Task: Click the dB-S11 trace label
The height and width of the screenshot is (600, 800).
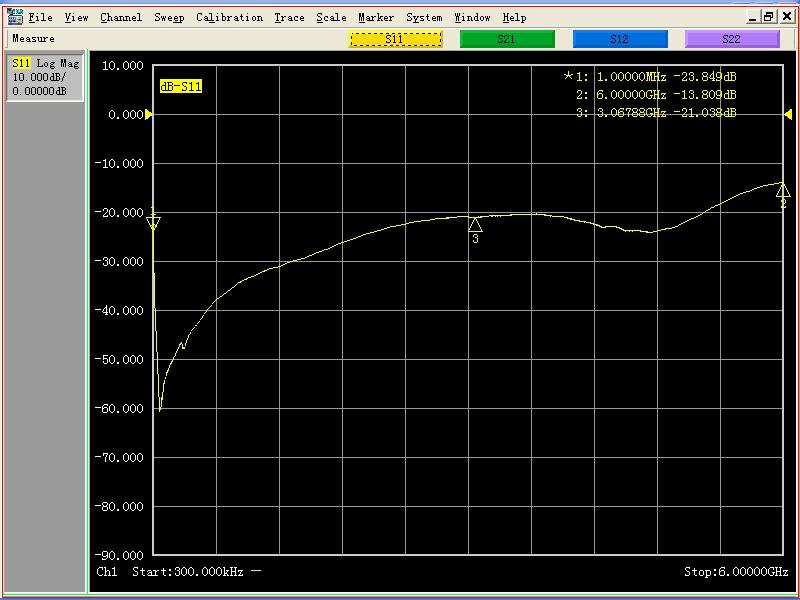Action: [181, 86]
